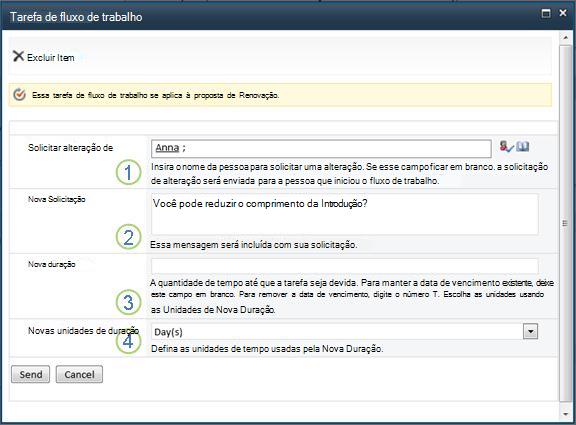Screen dimensions: 576x425
Task: Maximize the Tarefa de fluxo de trabalho dialog
Action: [x=546, y=14]
